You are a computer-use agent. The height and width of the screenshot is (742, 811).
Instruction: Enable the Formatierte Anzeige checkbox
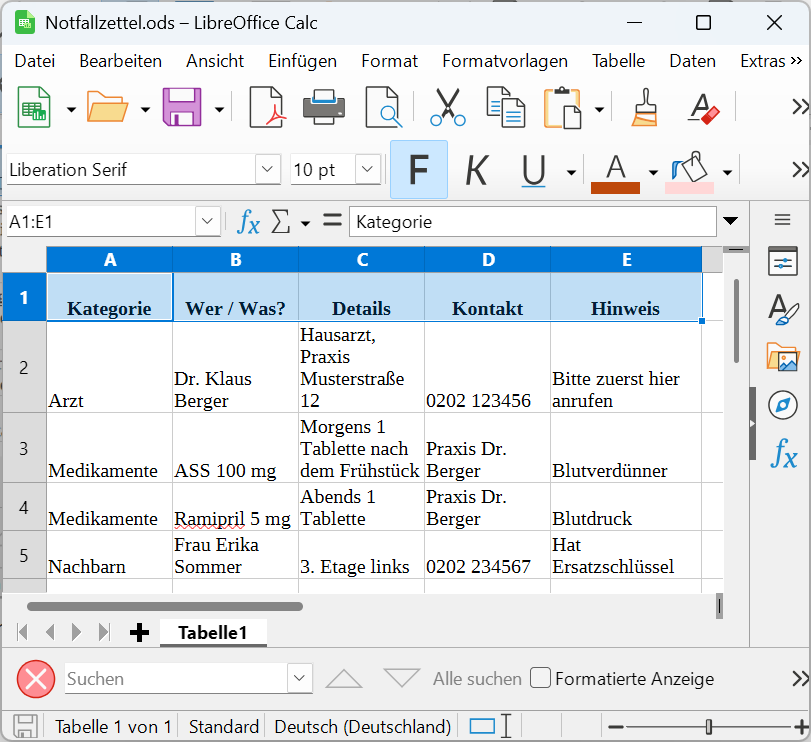(540, 678)
